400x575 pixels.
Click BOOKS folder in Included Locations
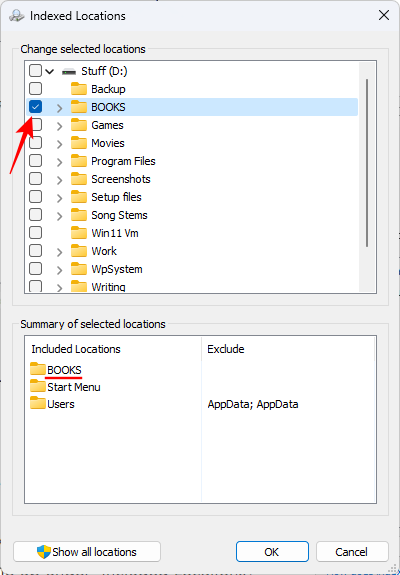coord(56,370)
